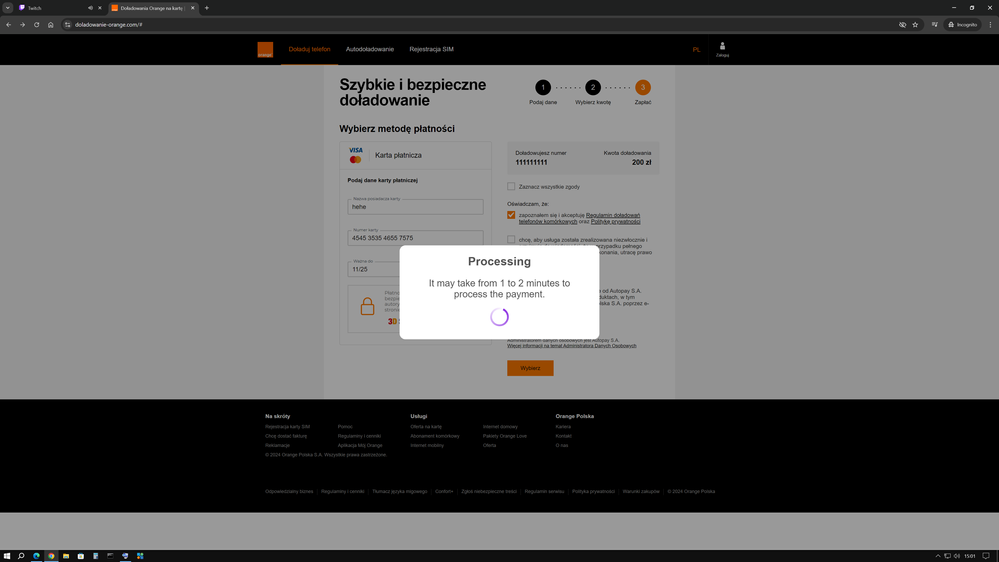999x562 pixels.
Task: Open a new browser tab with the plus icon
Action: (x=206, y=8)
